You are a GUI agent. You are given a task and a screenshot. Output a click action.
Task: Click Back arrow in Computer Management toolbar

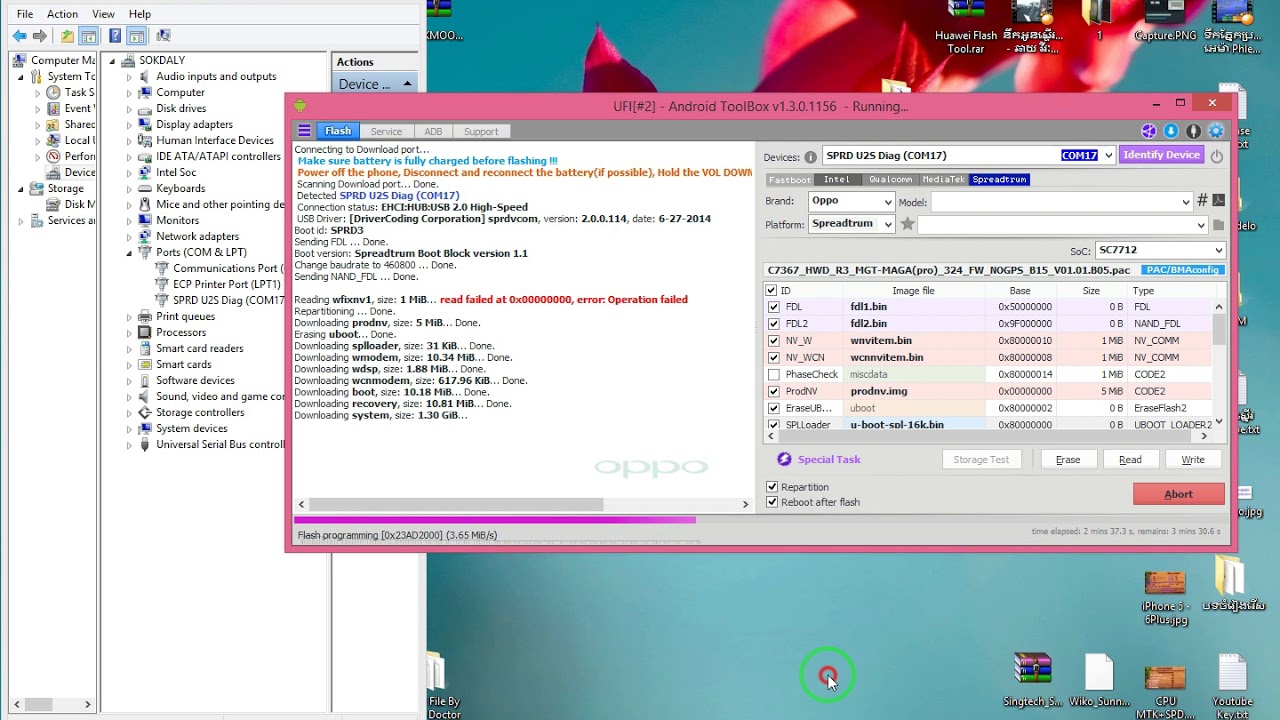click(x=19, y=36)
